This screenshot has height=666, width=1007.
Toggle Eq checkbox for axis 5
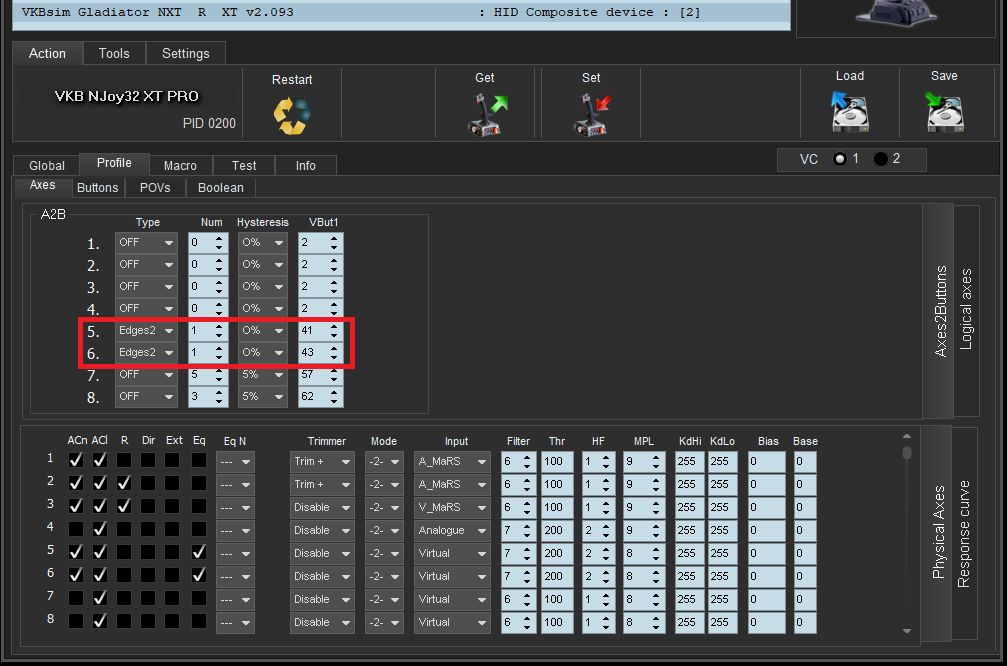pos(199,552)
